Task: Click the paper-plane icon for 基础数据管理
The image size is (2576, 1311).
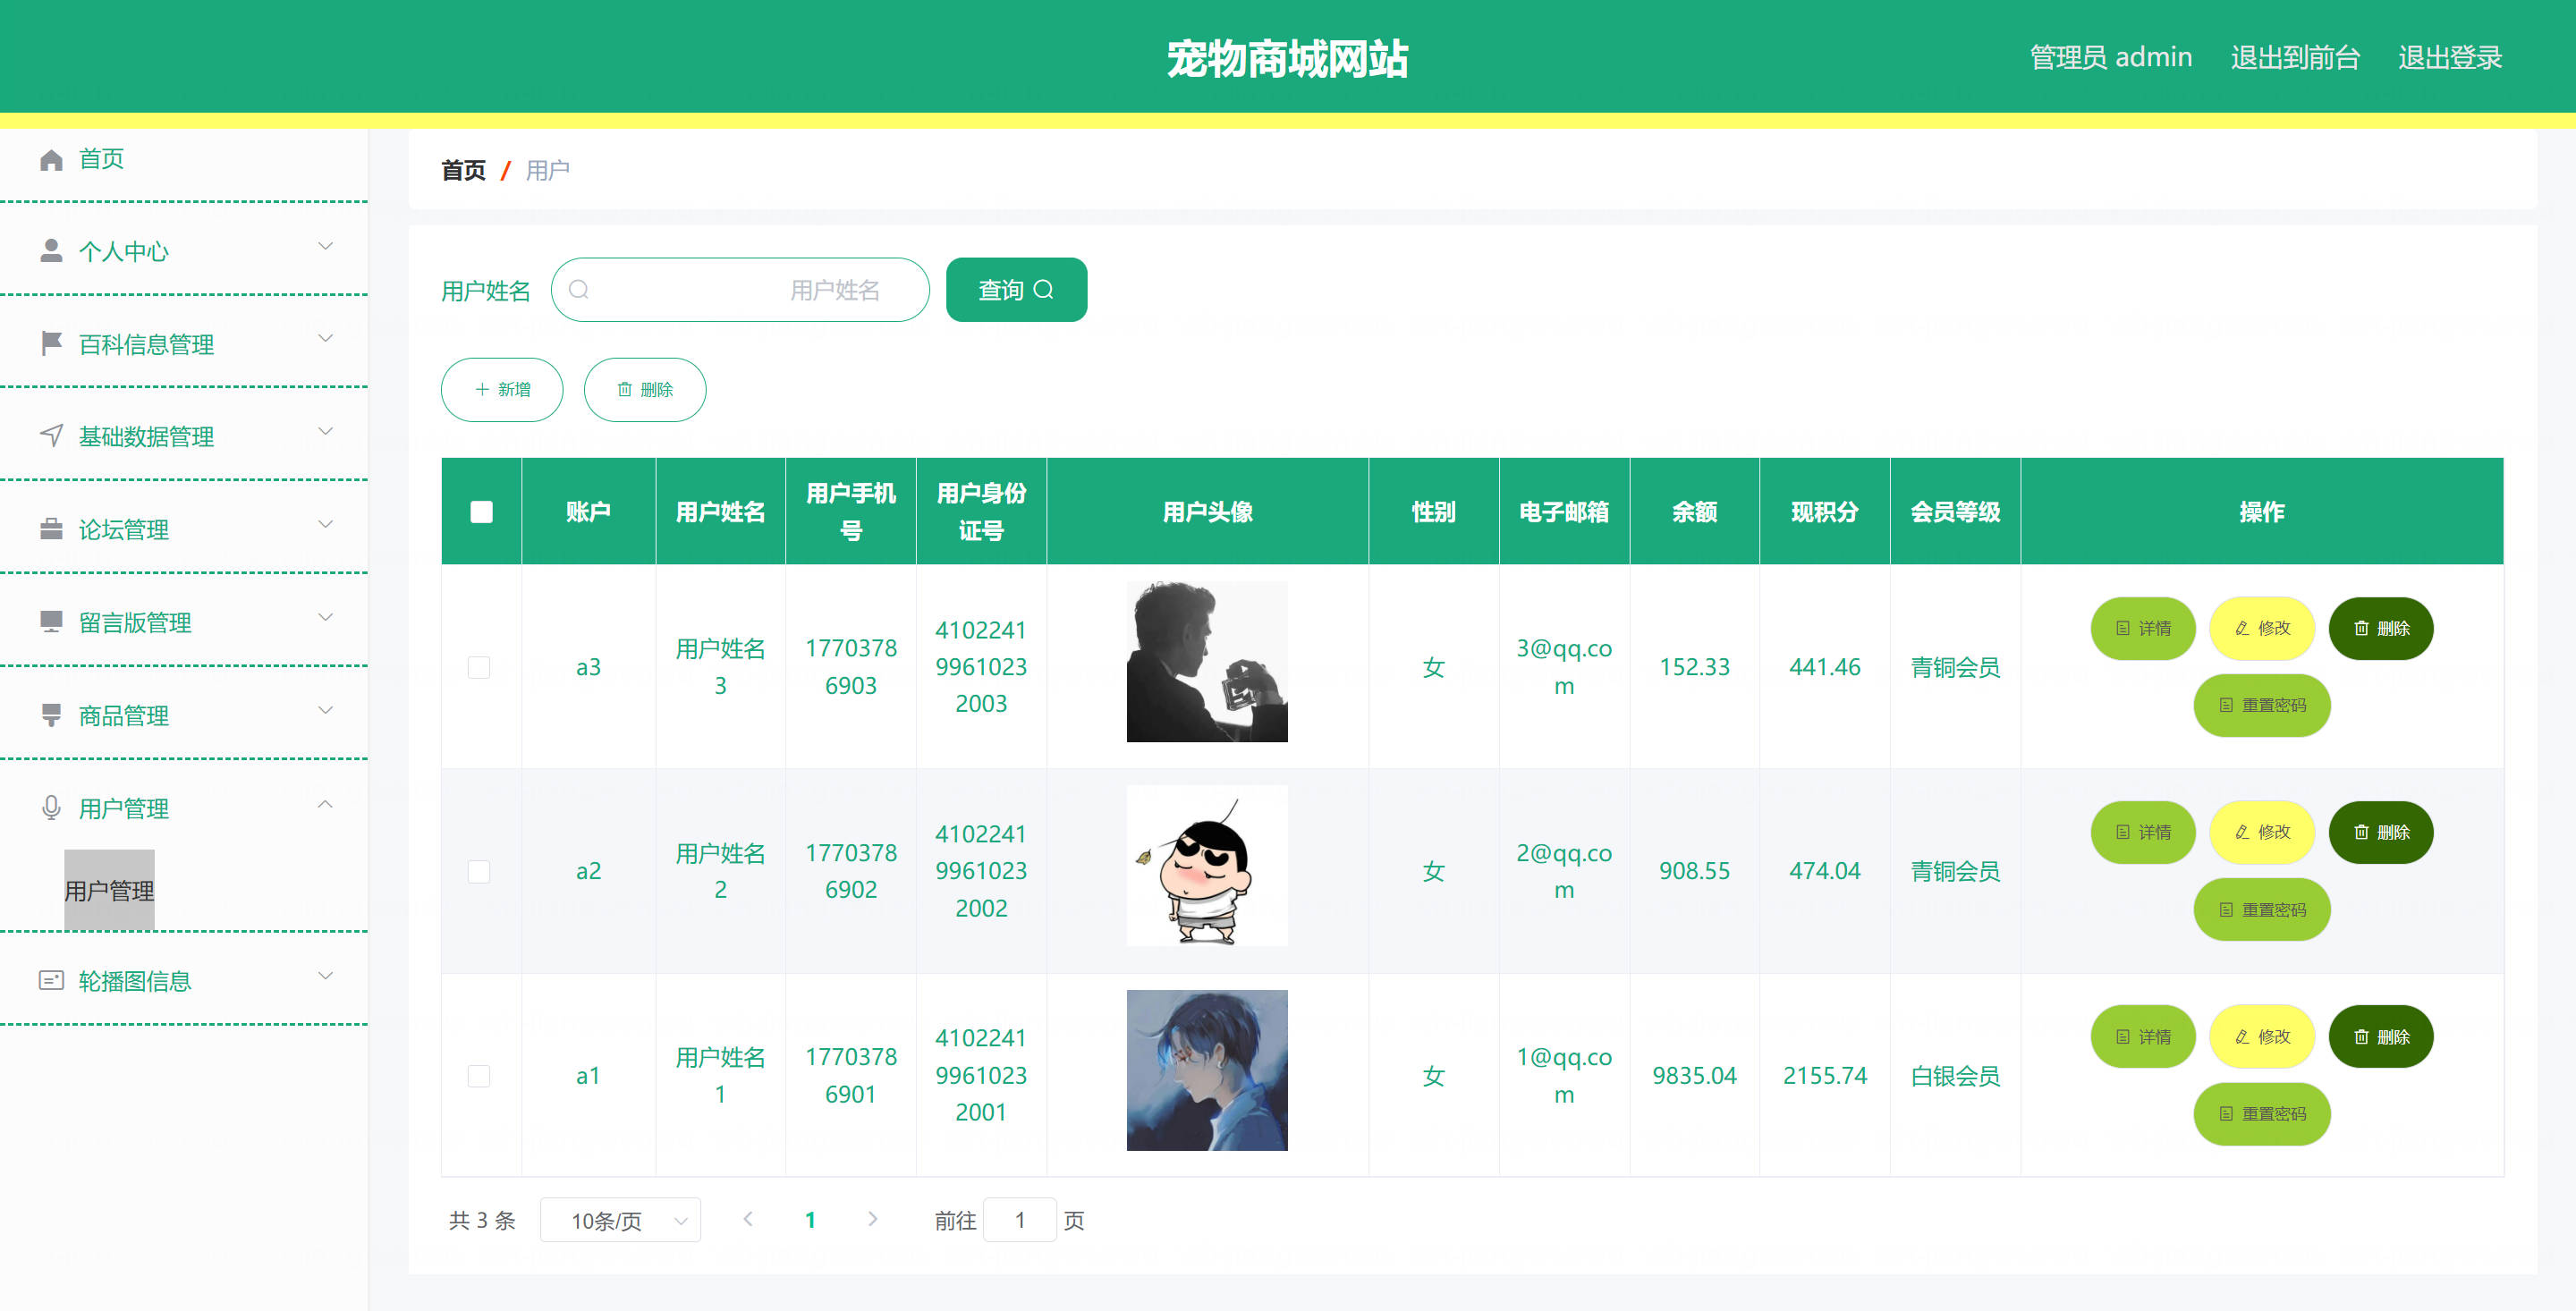Action: pyautogui.click(x=51, y=436)
